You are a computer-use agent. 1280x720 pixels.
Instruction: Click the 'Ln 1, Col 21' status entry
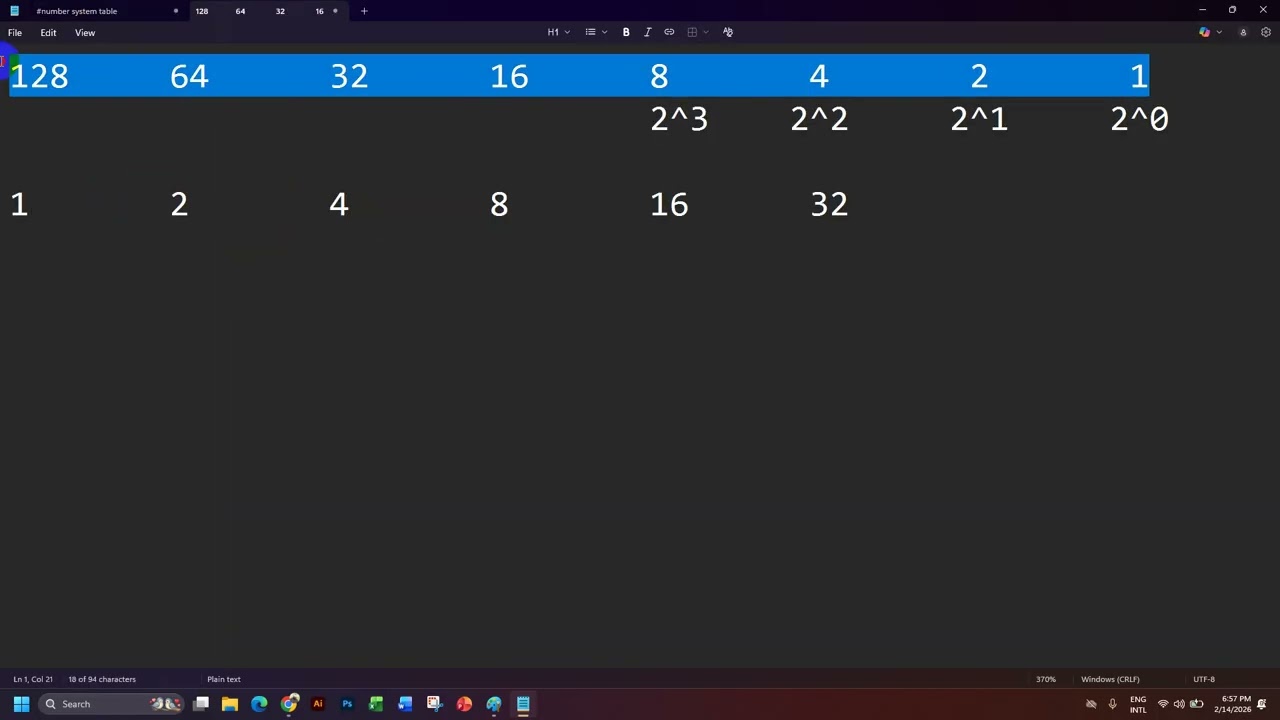[33, 679]
